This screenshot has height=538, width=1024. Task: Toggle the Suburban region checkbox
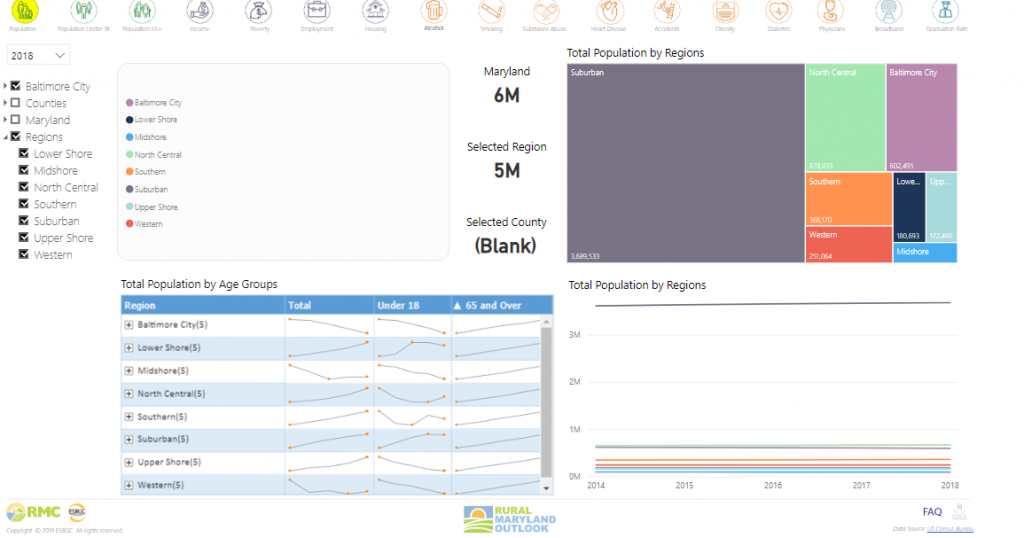pos(25,221)
